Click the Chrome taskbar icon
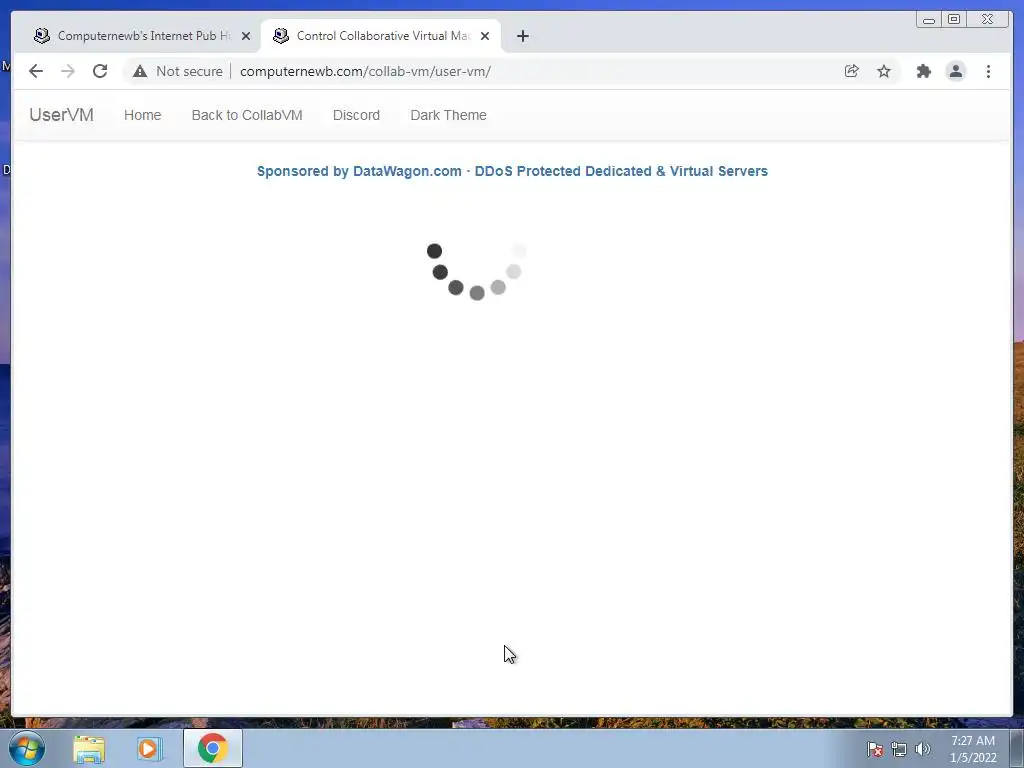The width and height of the screenshot is (1024, 768). coord(213,748)
